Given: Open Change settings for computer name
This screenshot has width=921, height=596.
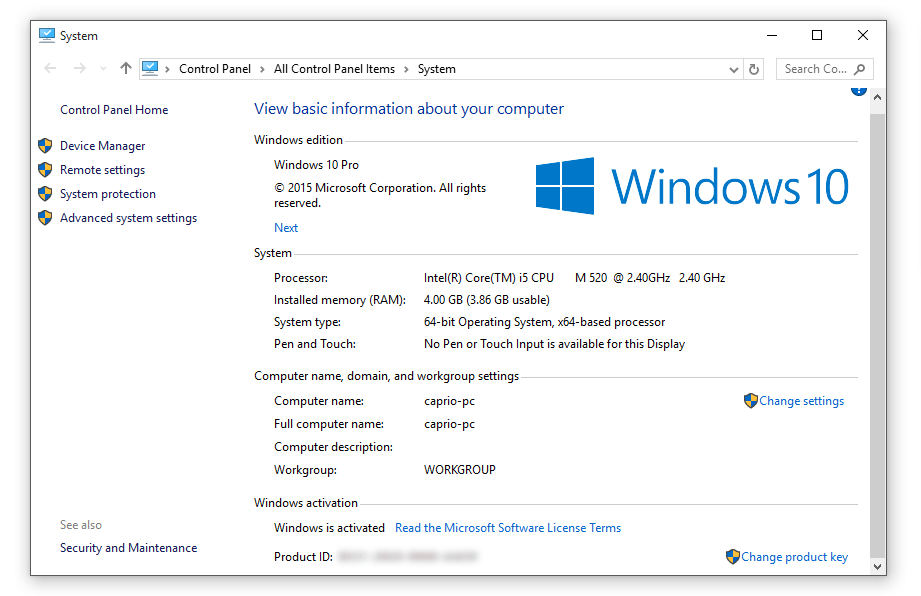Looking at the screenshot, I should point(801,401).
